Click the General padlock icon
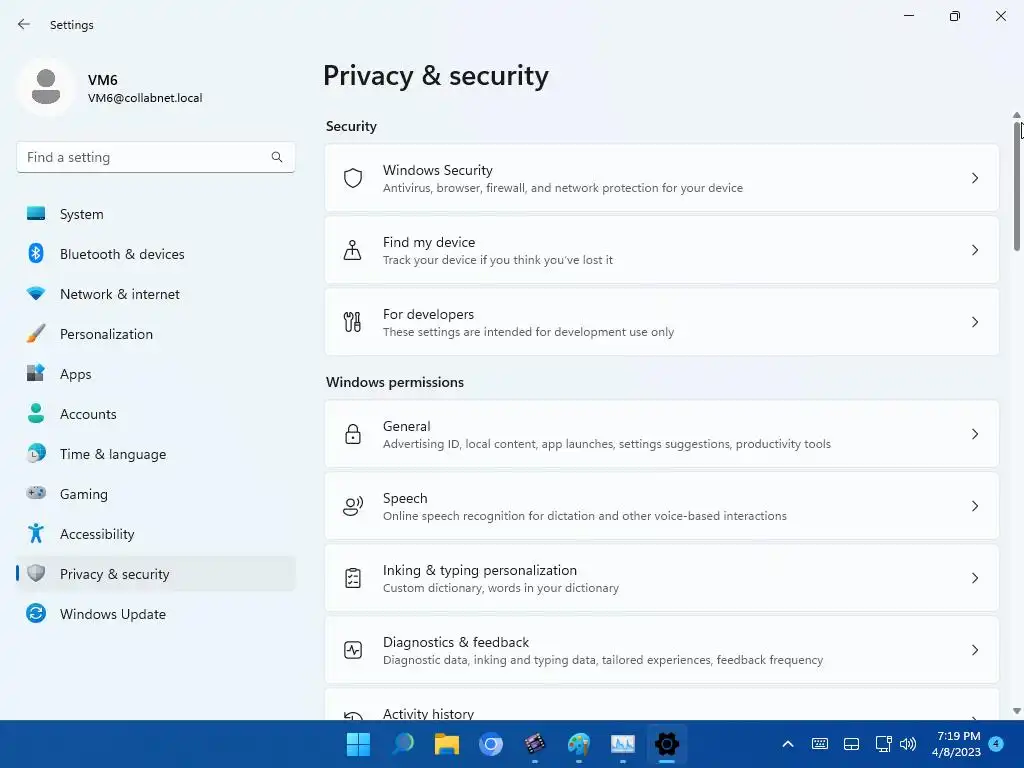This screenshot has width=1024, height=768. tap(353, 434)
